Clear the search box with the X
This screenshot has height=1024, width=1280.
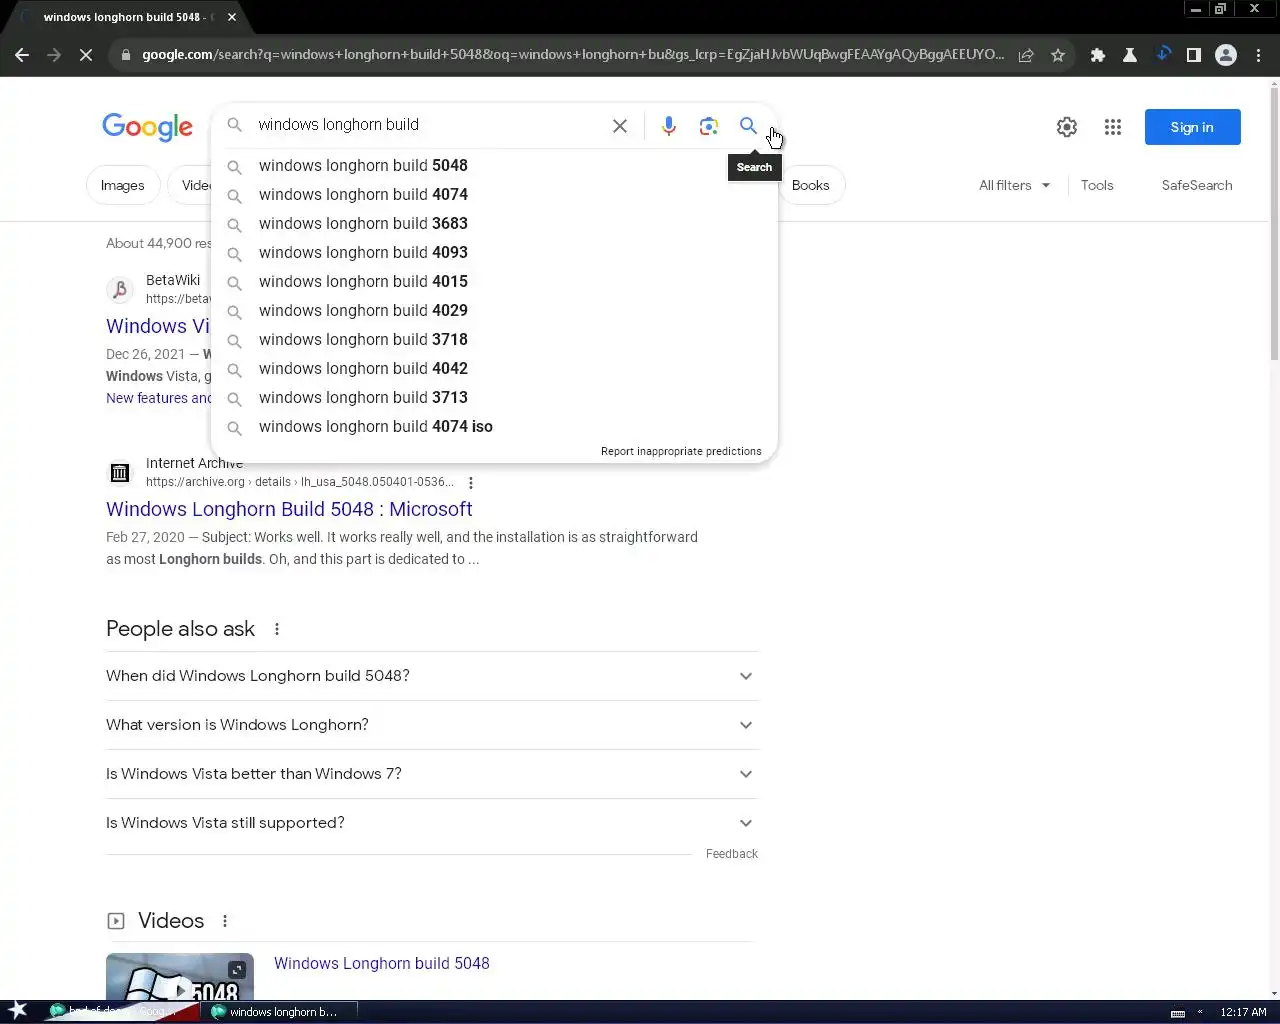(x=620, y=126)
